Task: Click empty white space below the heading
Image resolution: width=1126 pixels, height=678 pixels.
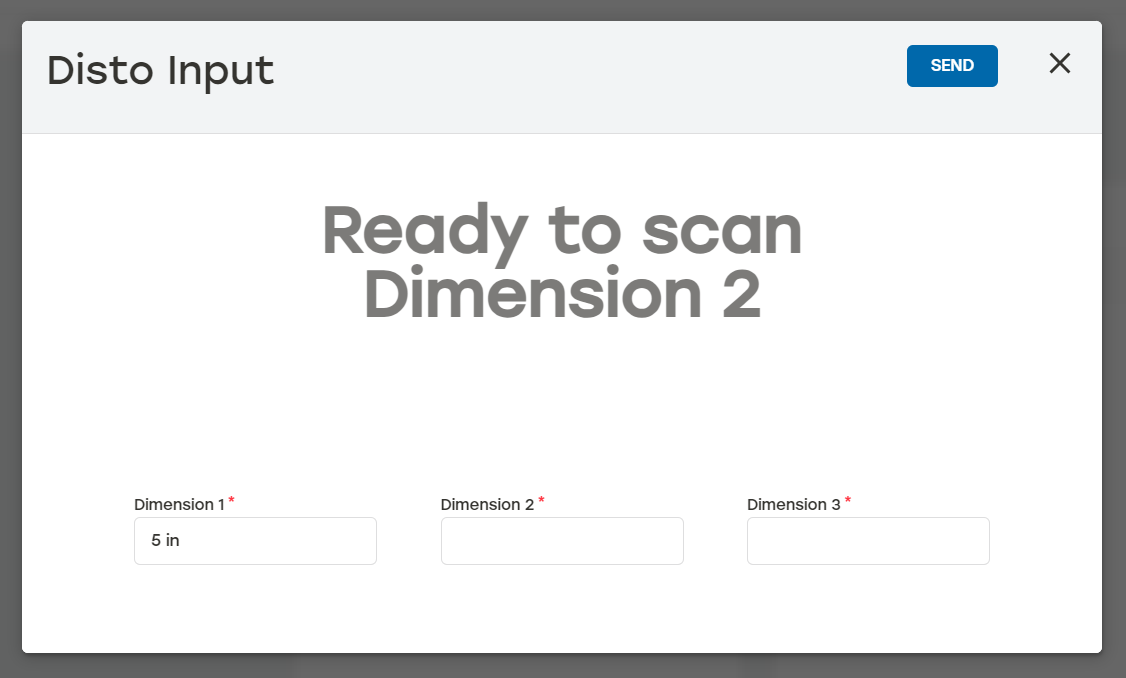Action: [x=562, y=400]
